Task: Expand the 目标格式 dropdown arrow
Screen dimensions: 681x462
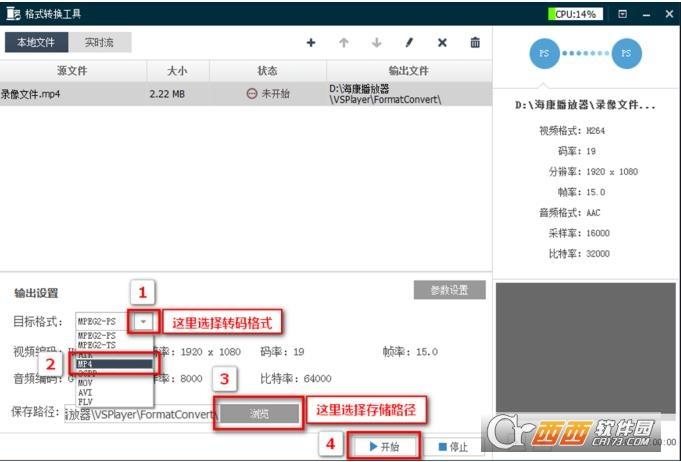Action: [143, 322]
